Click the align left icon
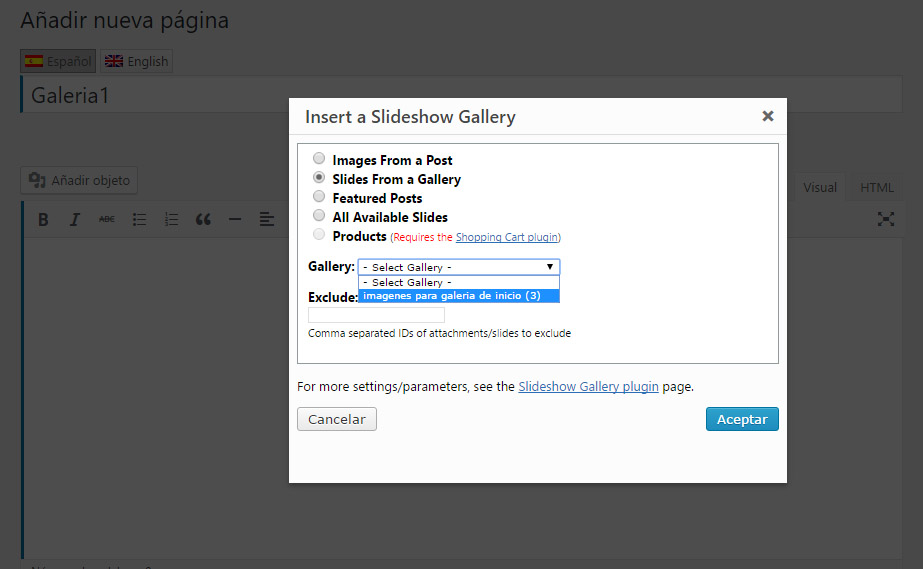The height and width of the screenshot is (569, 923). [x=267, y=219]
